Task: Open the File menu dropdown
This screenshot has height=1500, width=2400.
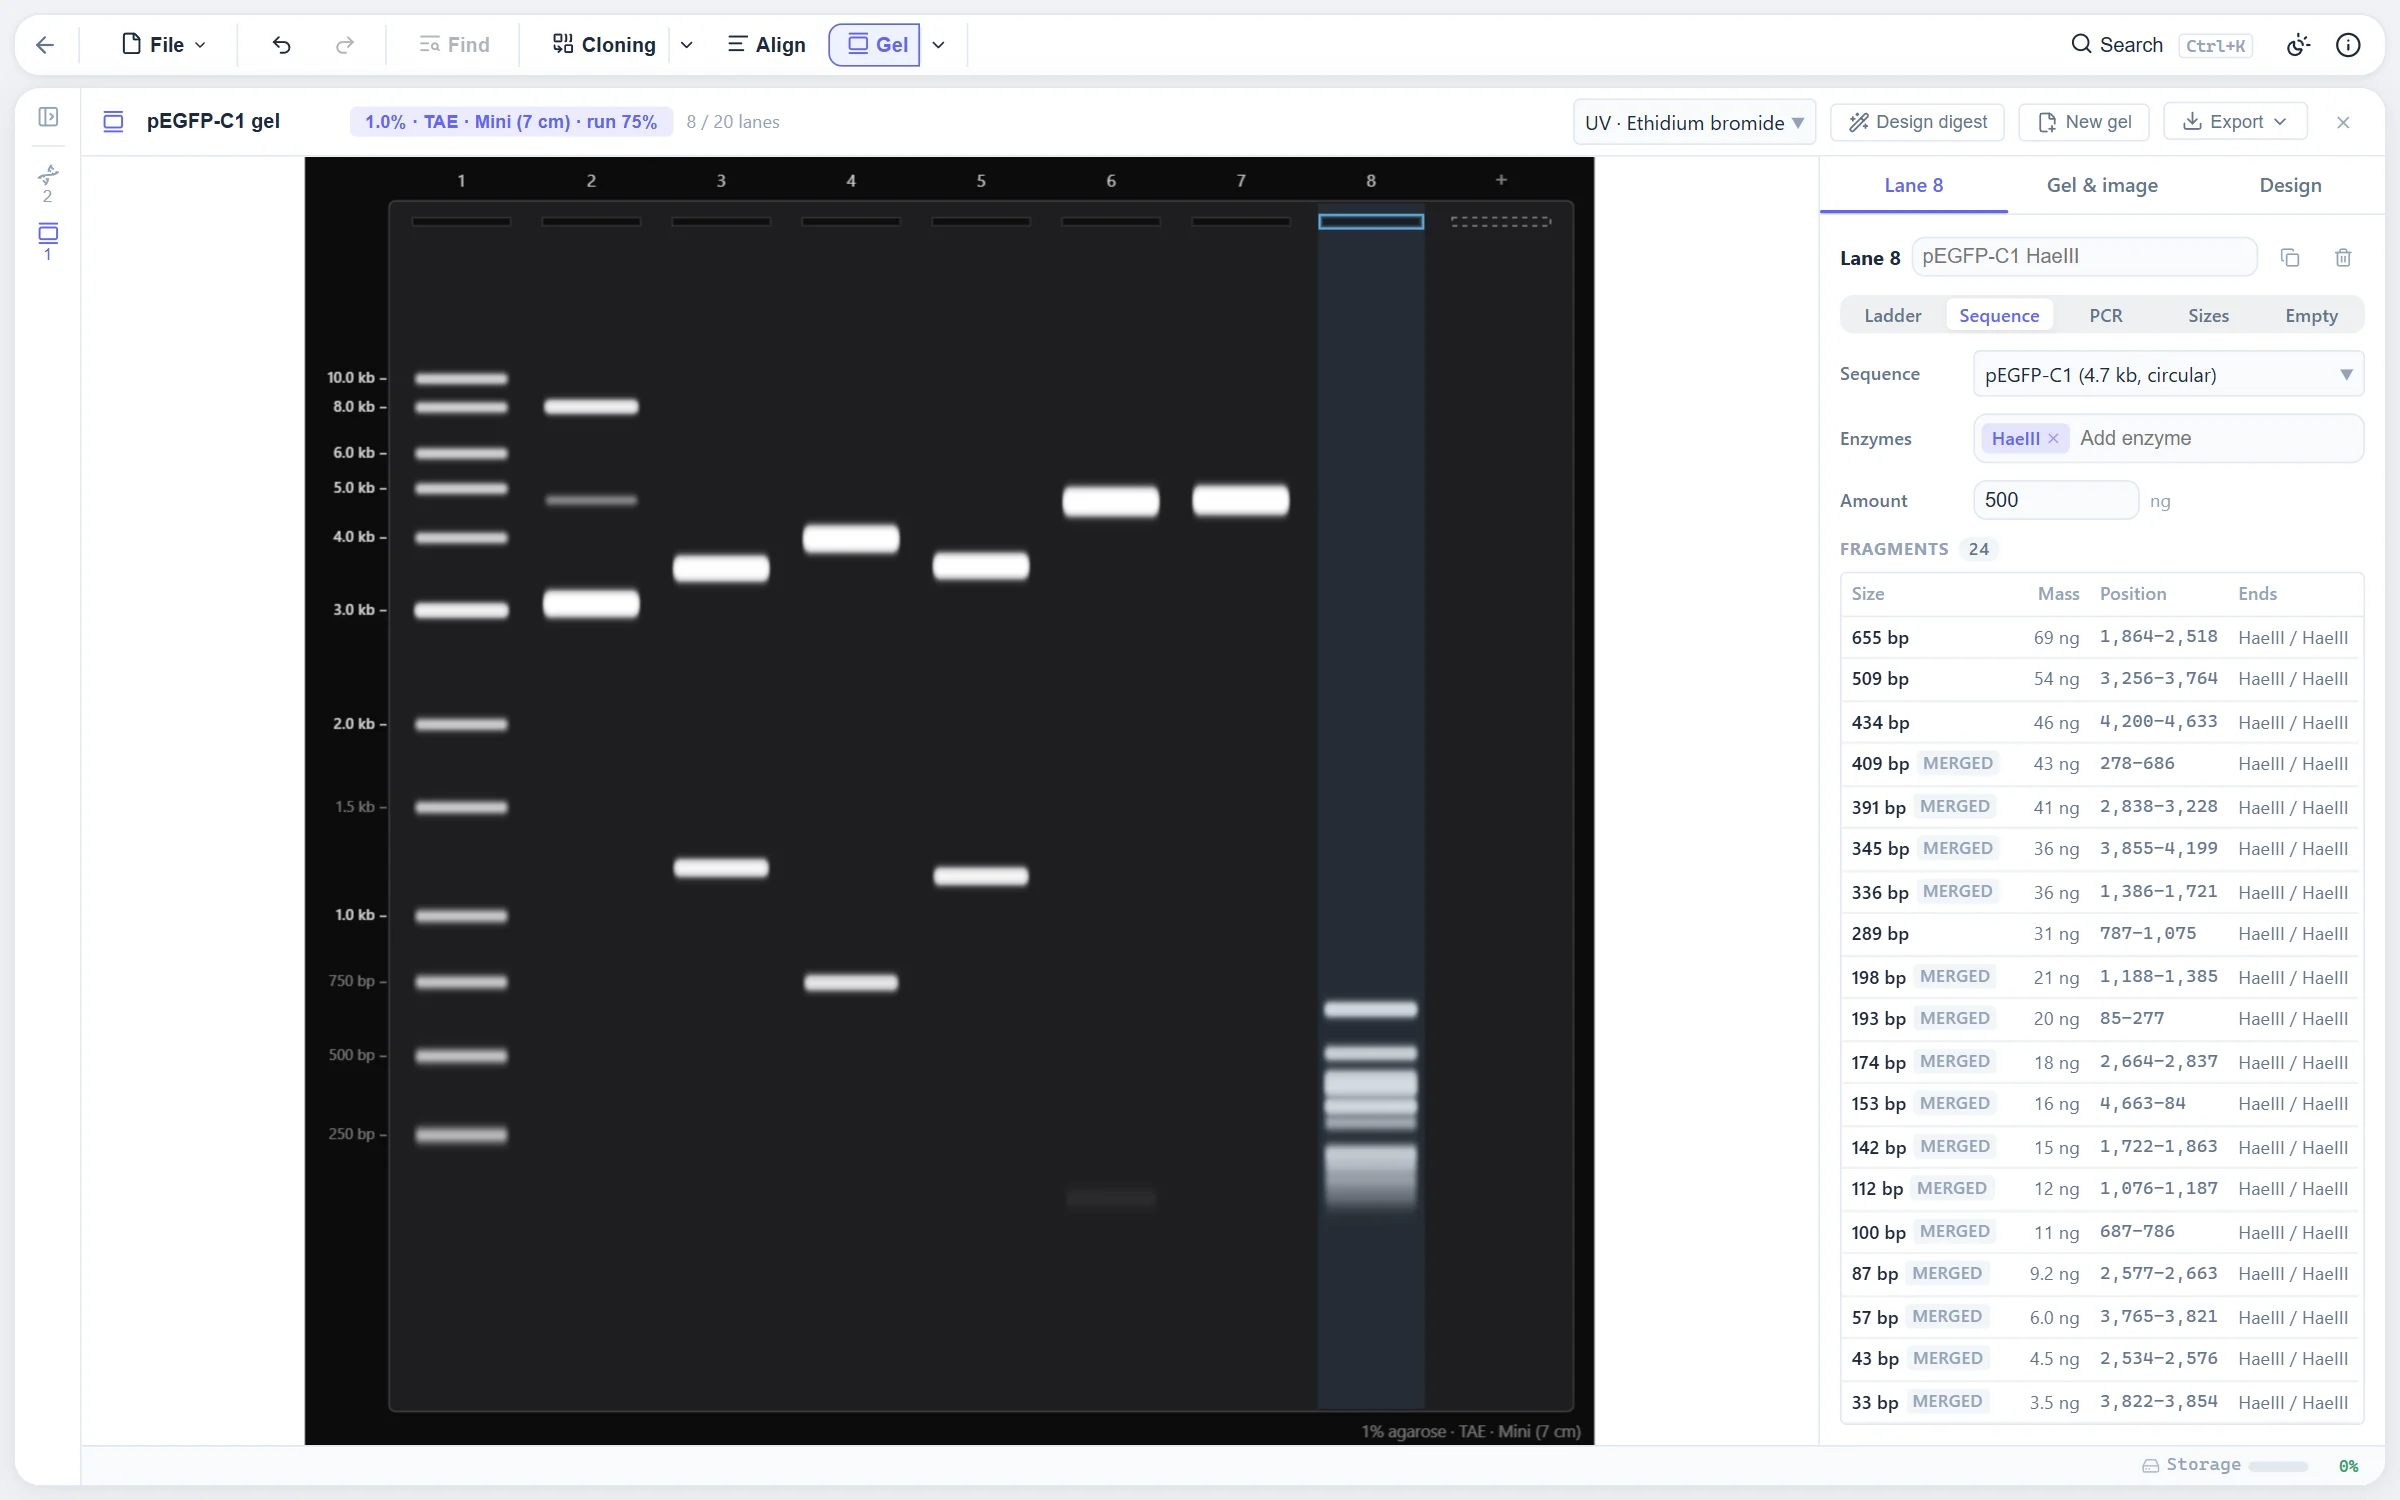Action: click(164, 45)
